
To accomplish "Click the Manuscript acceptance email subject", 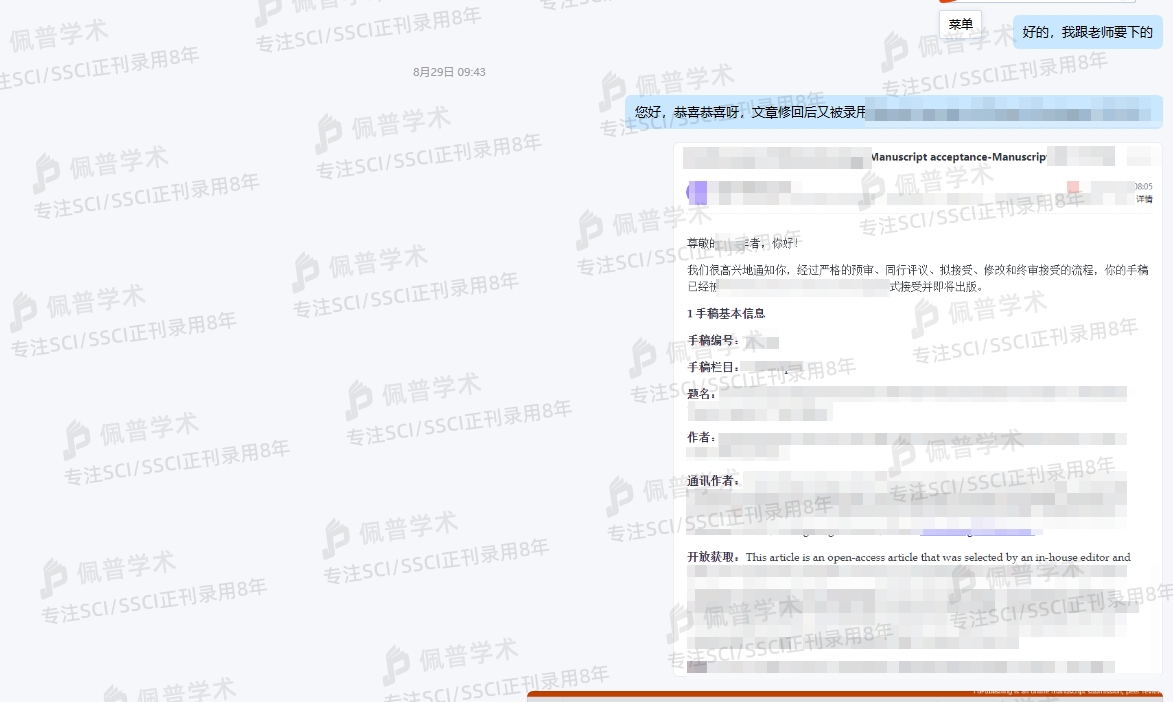I will [958, 157].
